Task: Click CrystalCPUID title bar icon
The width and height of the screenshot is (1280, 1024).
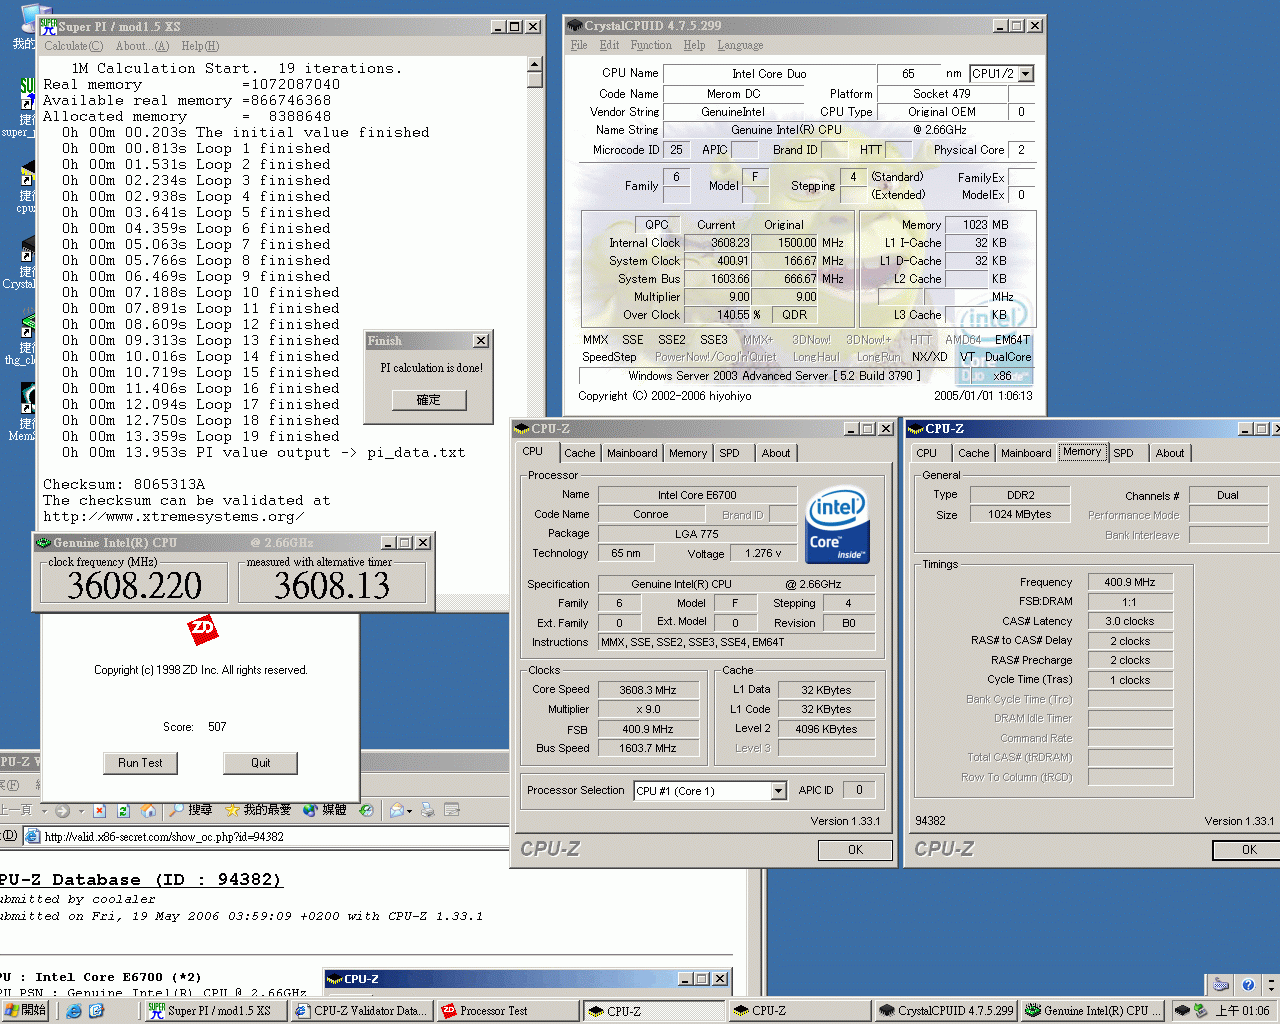Action: point(574,26)
